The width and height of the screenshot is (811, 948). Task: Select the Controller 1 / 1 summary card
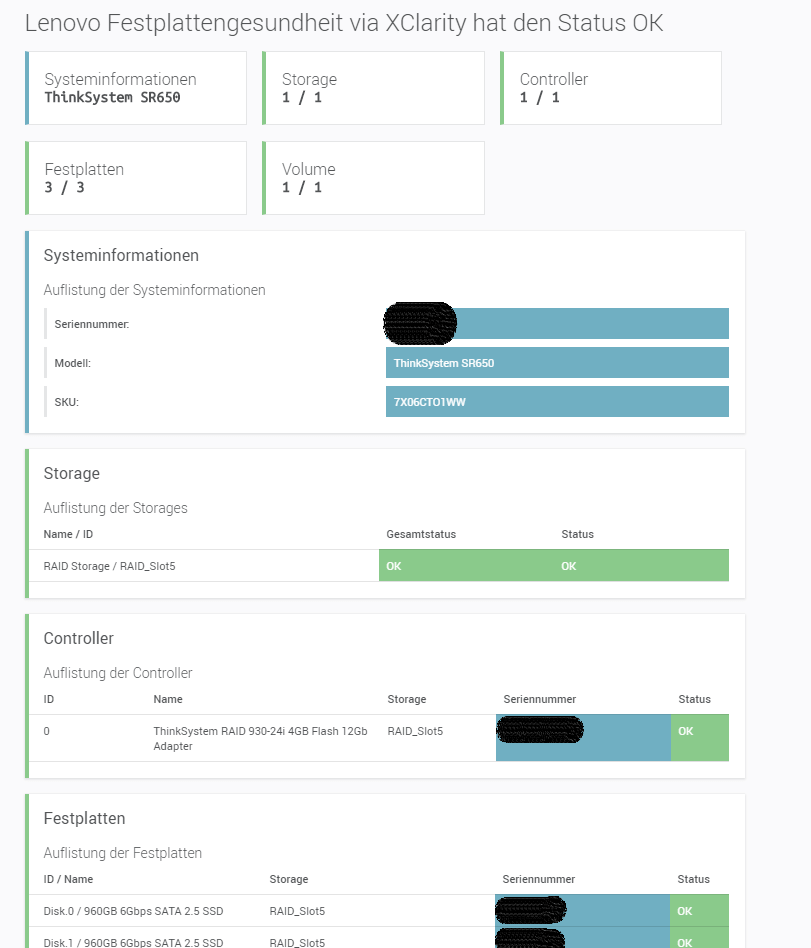pos(611,88)
